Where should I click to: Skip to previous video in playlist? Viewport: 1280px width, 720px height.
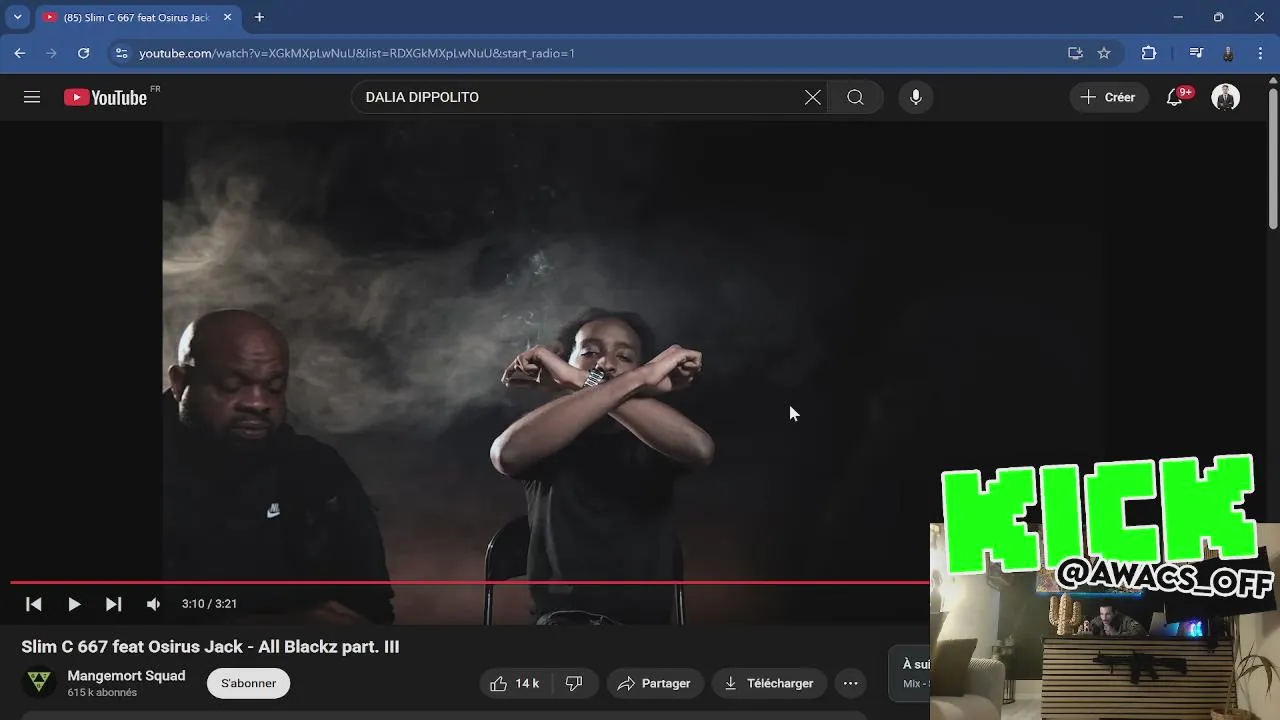(34, 604)
